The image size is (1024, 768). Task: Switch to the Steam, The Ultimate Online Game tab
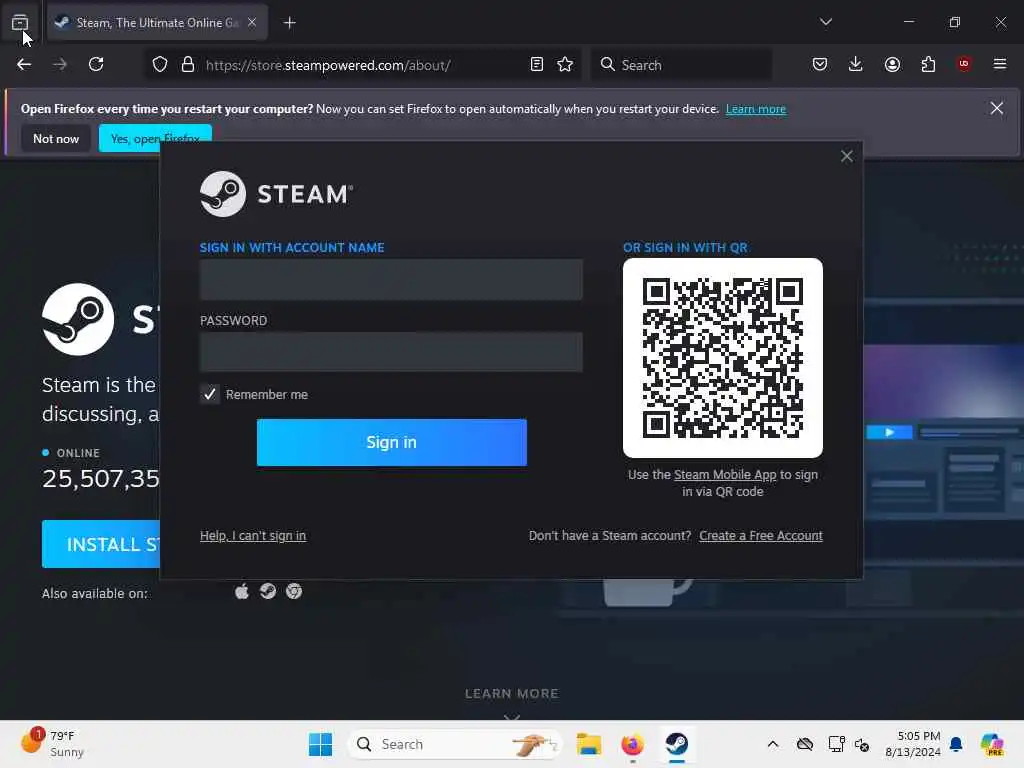(157, 23)
